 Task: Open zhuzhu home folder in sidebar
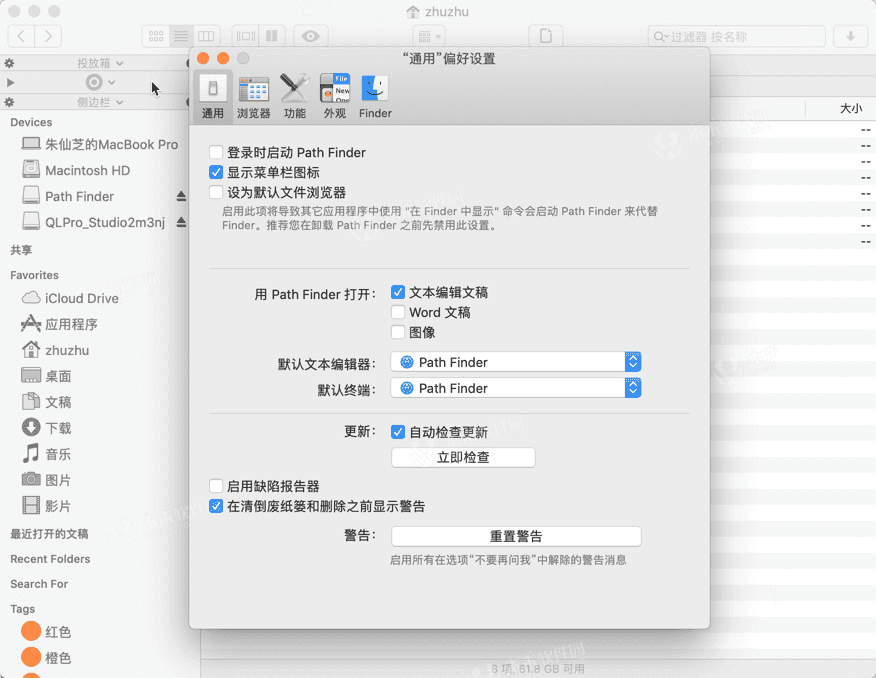[55, 350]
